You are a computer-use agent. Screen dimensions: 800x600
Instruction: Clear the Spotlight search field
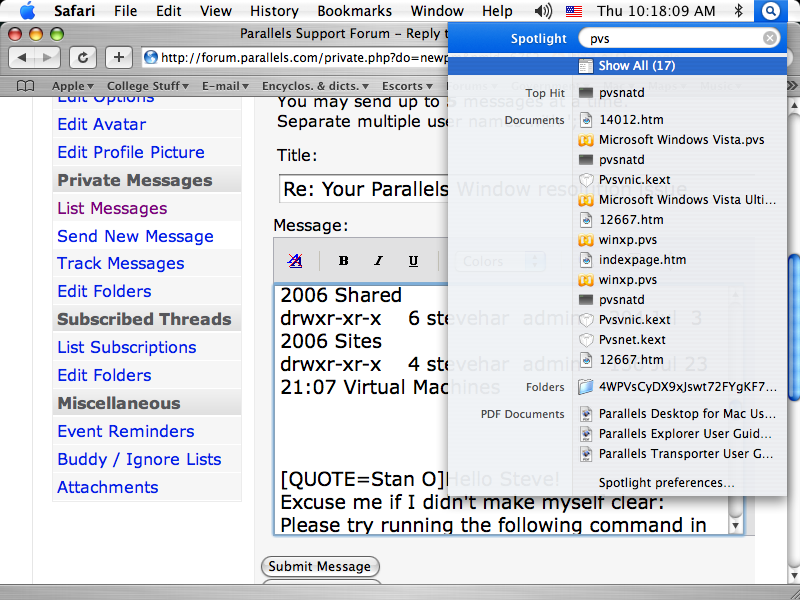[769, 38]
